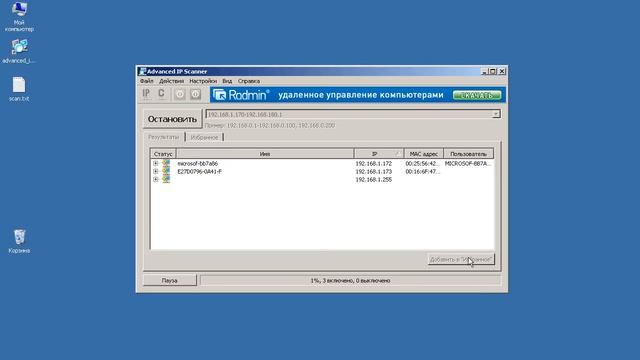This screenshot has width=640, height=360.
Task: Click the IP toolbar icon
Action: pos(146,94)
